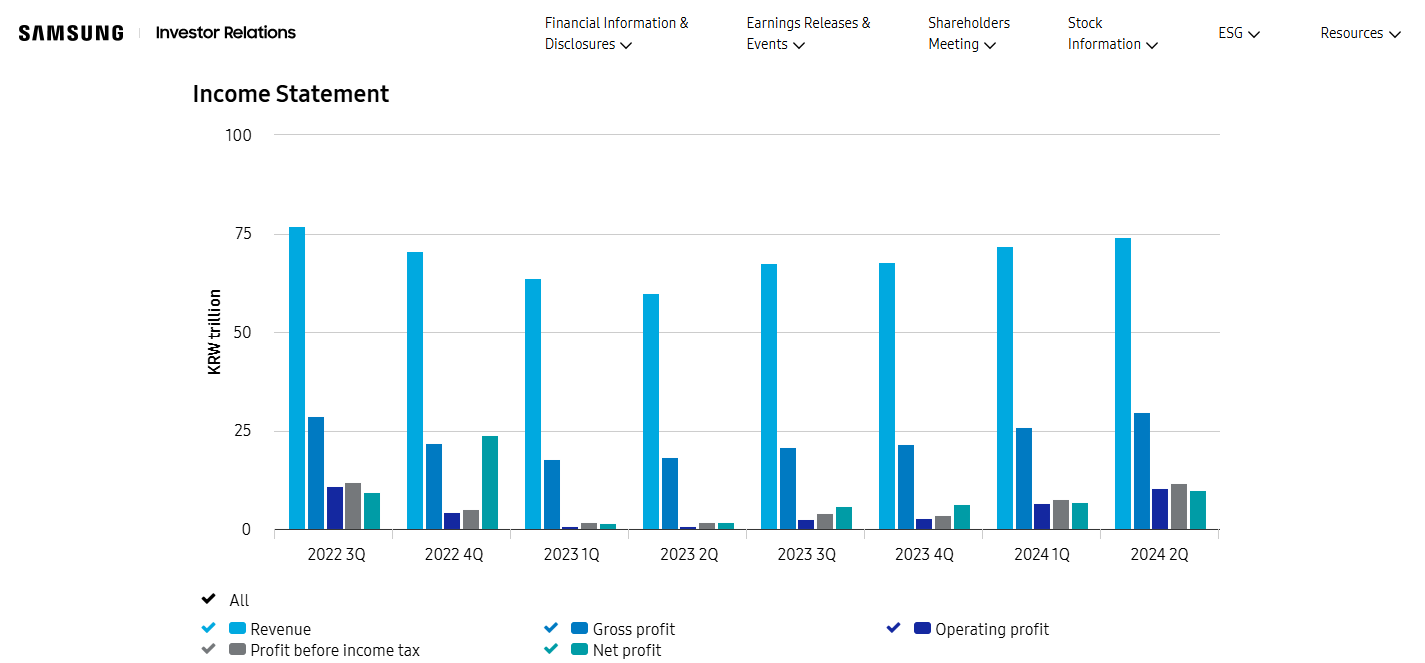Open the Stock Information menu
1425x663 pixels.
[x=1111, y=33]
